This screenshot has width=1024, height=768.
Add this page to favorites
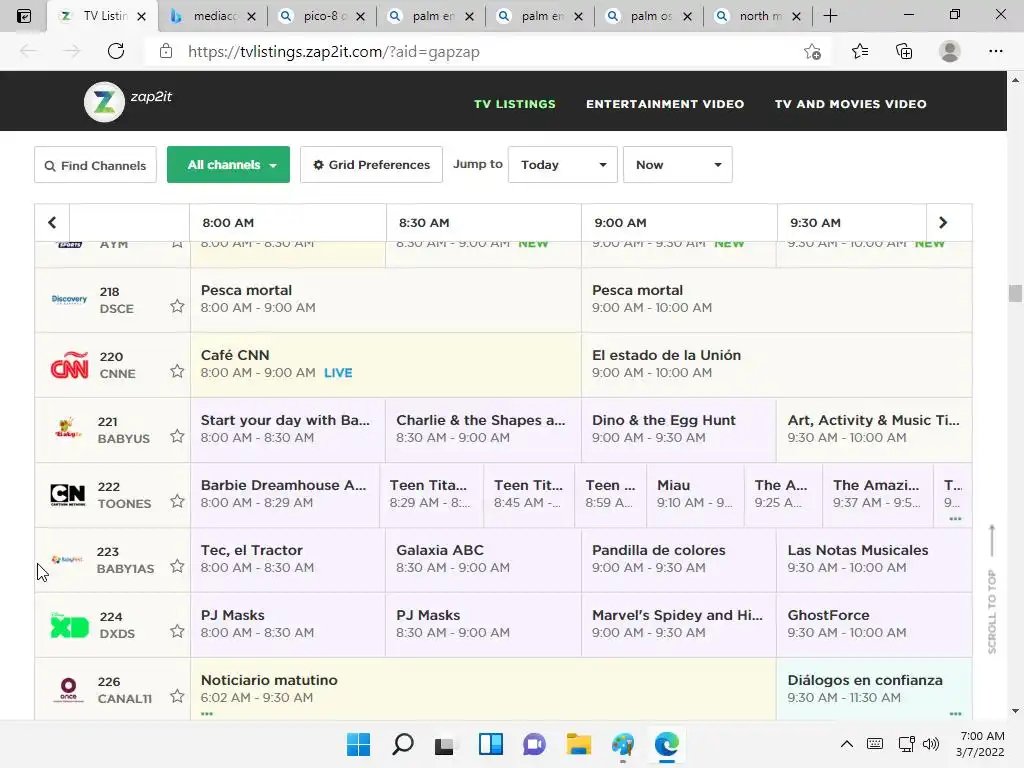tap(812, 52)
